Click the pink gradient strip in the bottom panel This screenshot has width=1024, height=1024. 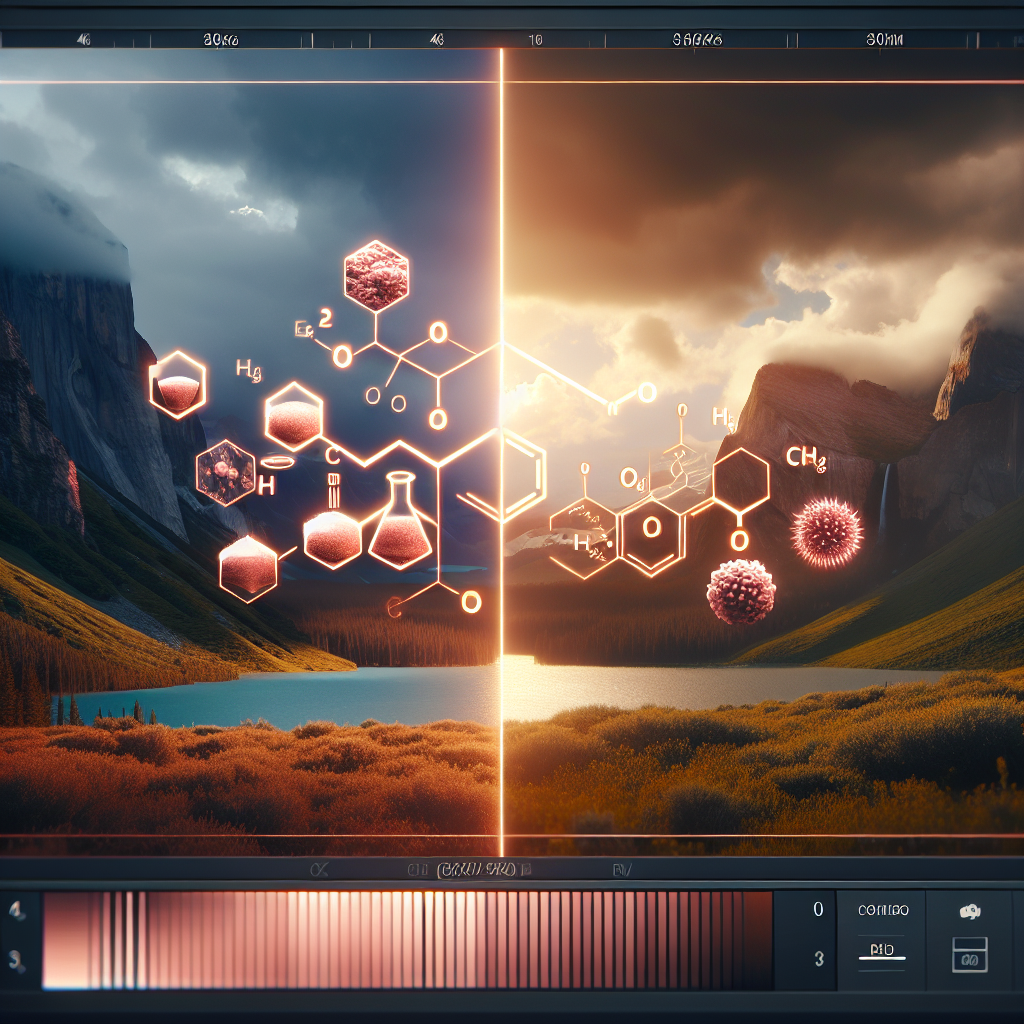pyautogui.click(x=408, y=940)
